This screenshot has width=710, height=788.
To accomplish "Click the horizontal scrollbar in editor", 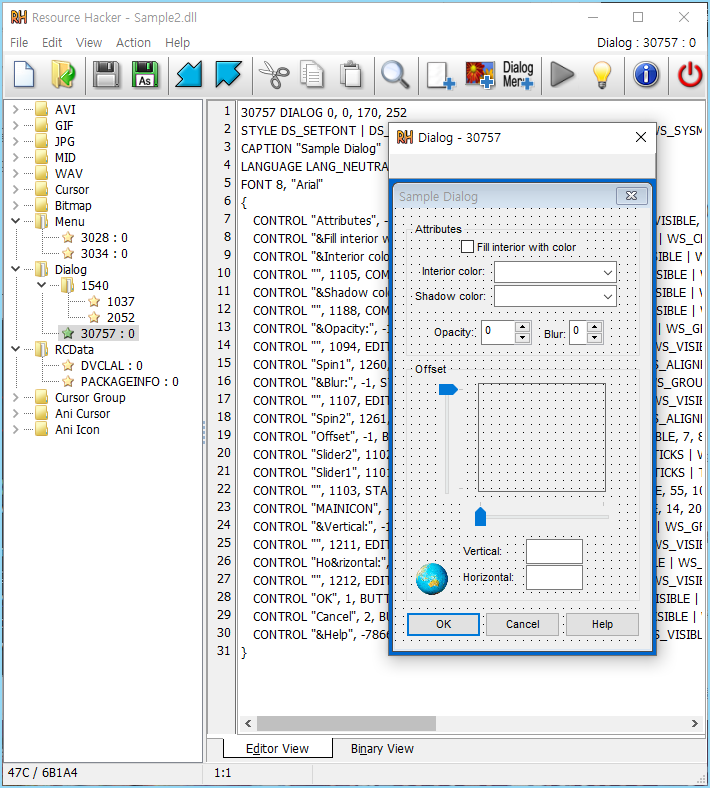I will pos(346,724).
